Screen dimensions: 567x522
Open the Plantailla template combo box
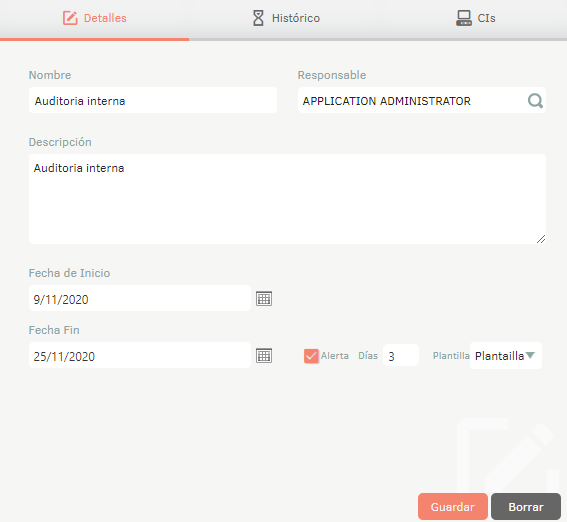pyautogui.click(x=506, y=356)
